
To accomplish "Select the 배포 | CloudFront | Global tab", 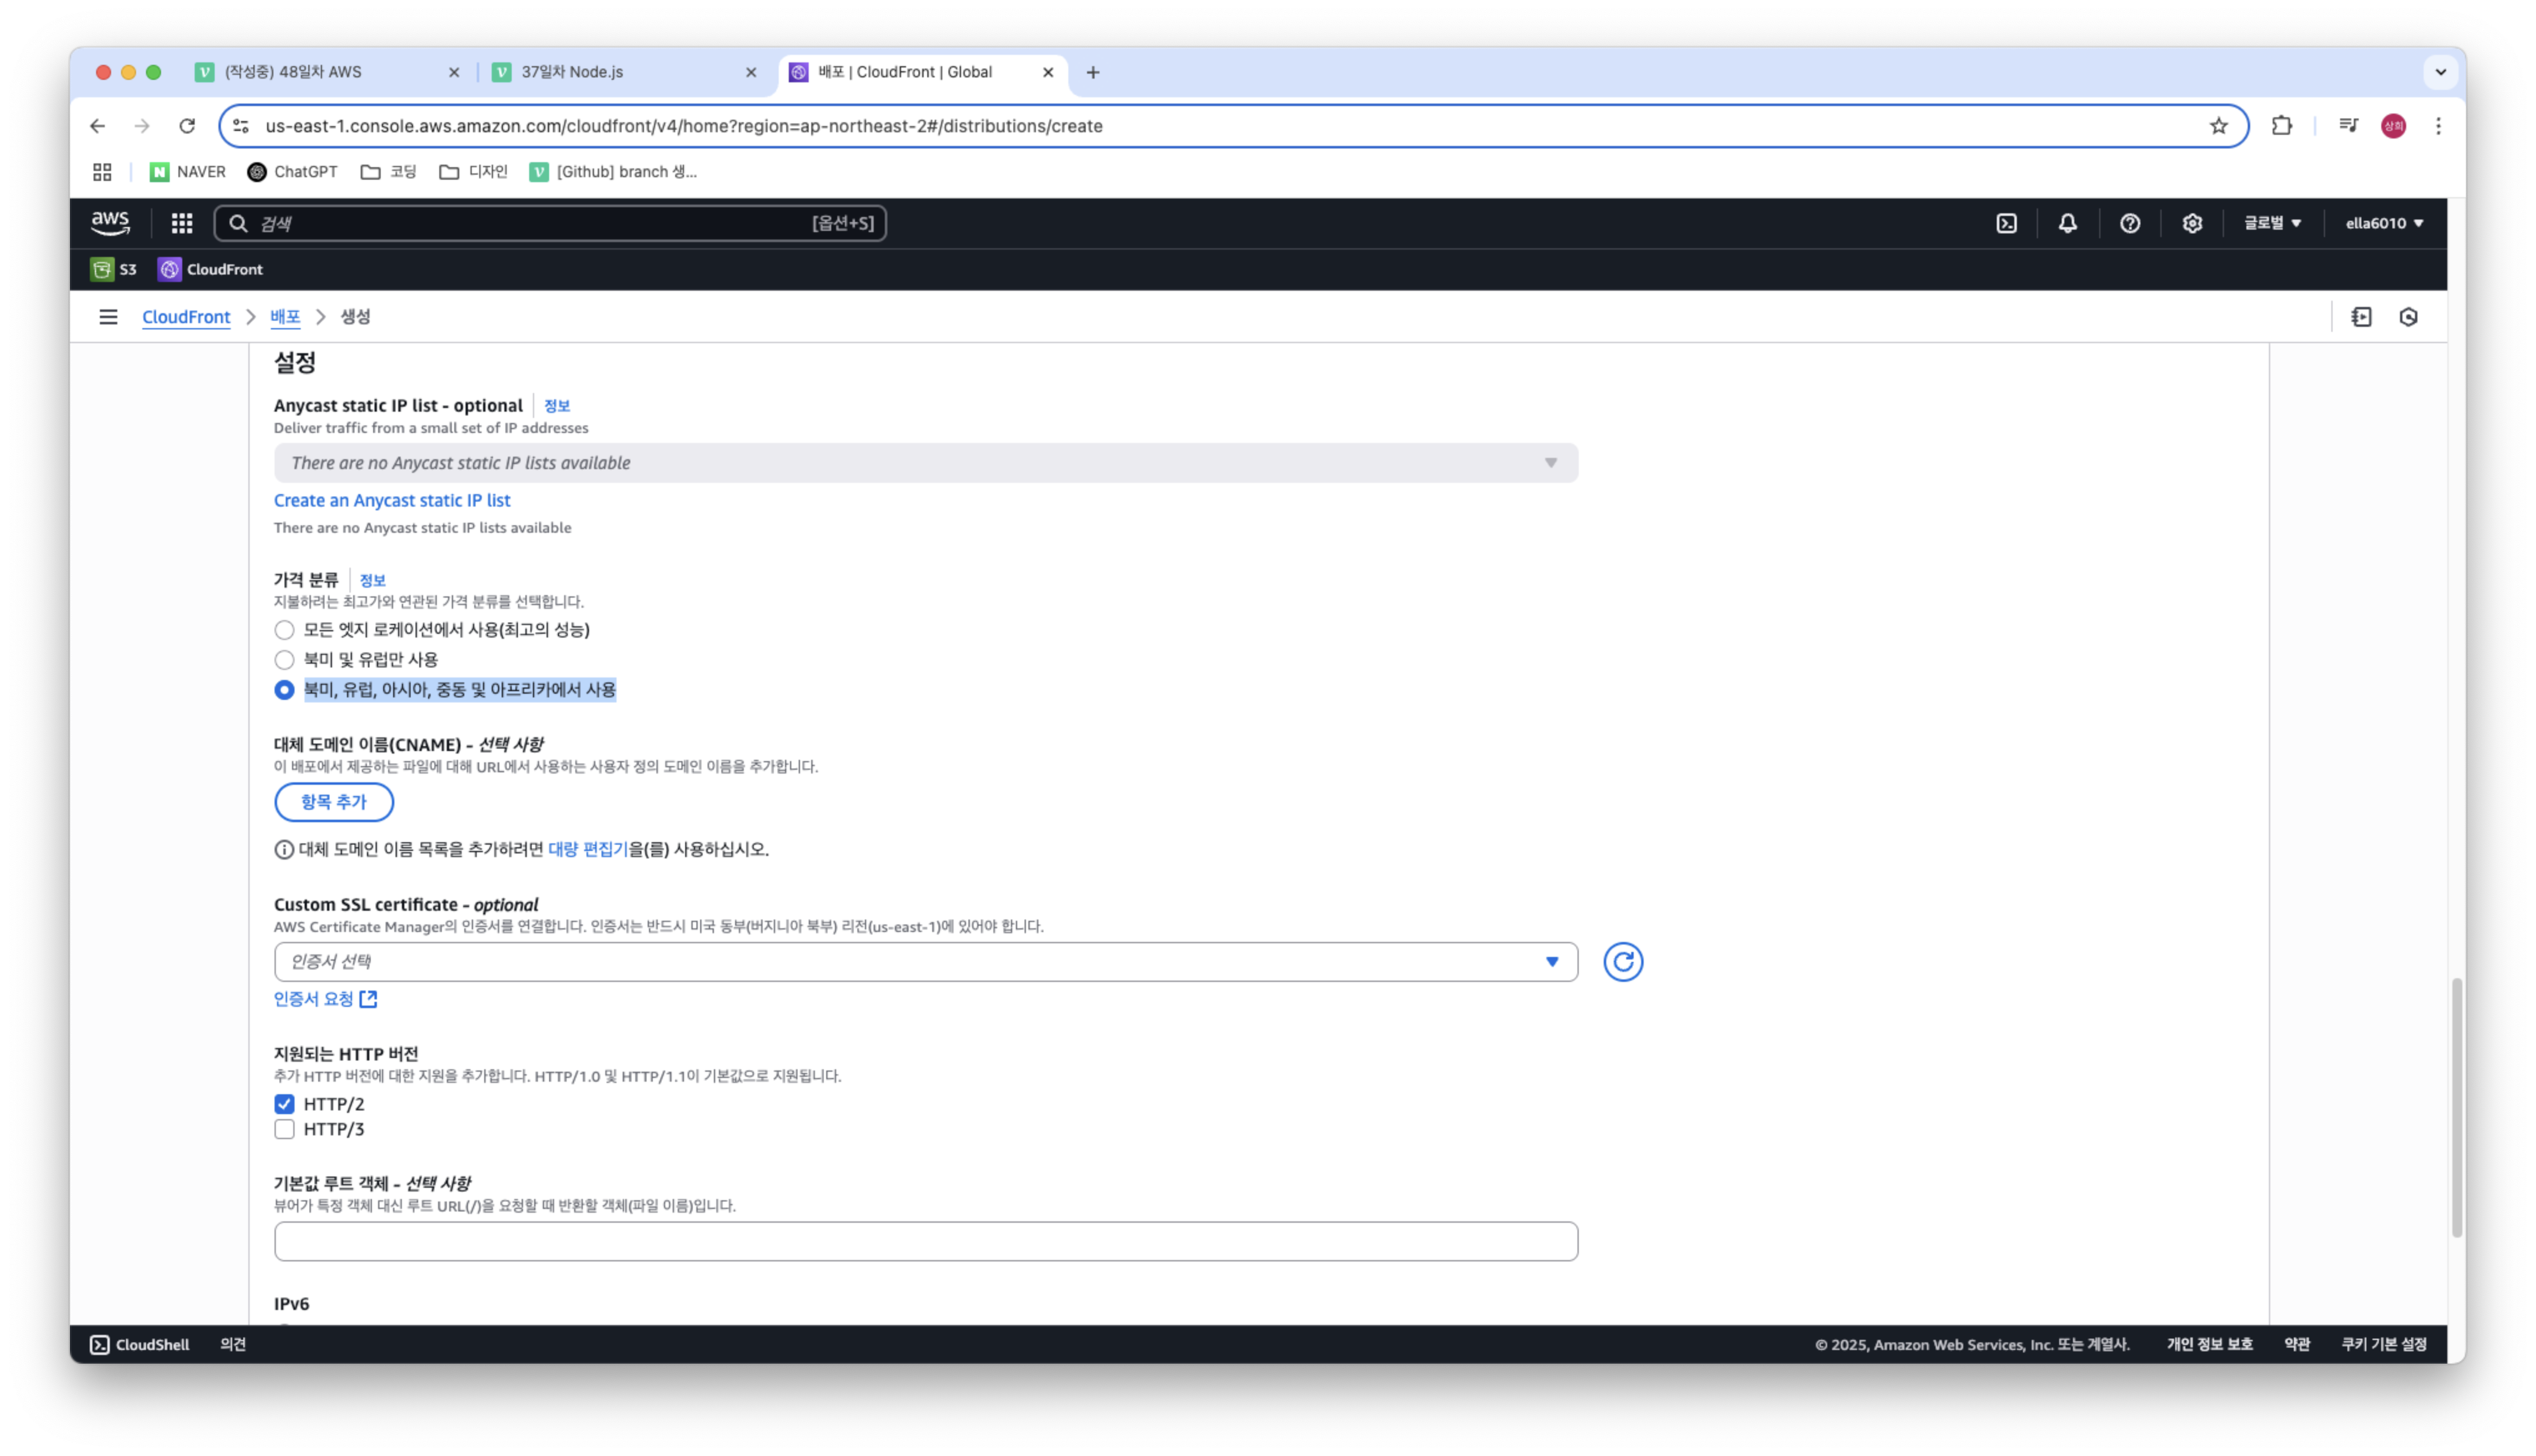I will coord(921,72).
